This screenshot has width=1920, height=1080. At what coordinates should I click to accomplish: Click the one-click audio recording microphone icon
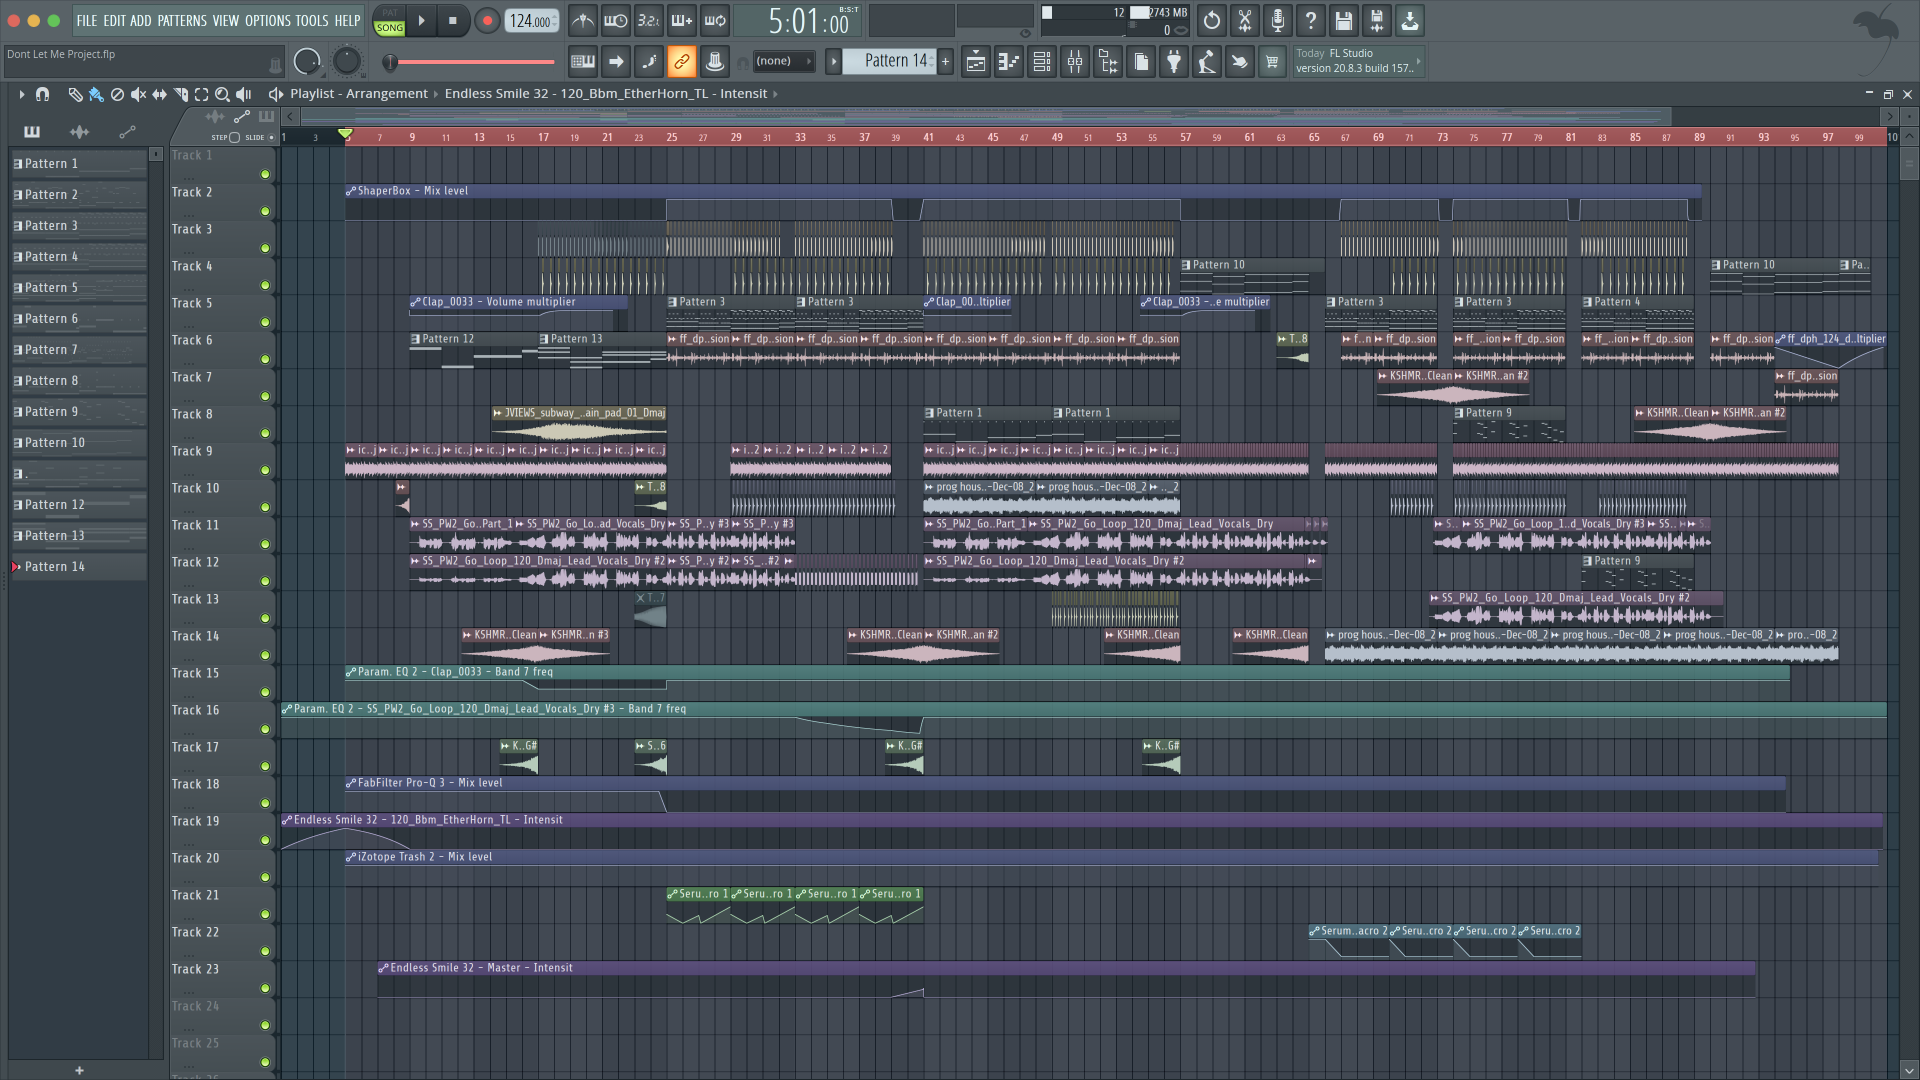point(1278,20)
